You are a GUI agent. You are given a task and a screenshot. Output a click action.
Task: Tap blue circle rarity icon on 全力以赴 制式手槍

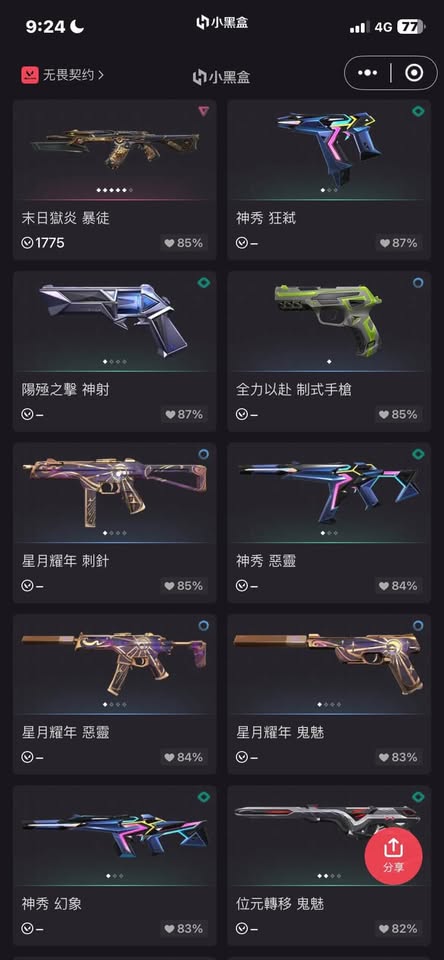[x=418, y=282]
